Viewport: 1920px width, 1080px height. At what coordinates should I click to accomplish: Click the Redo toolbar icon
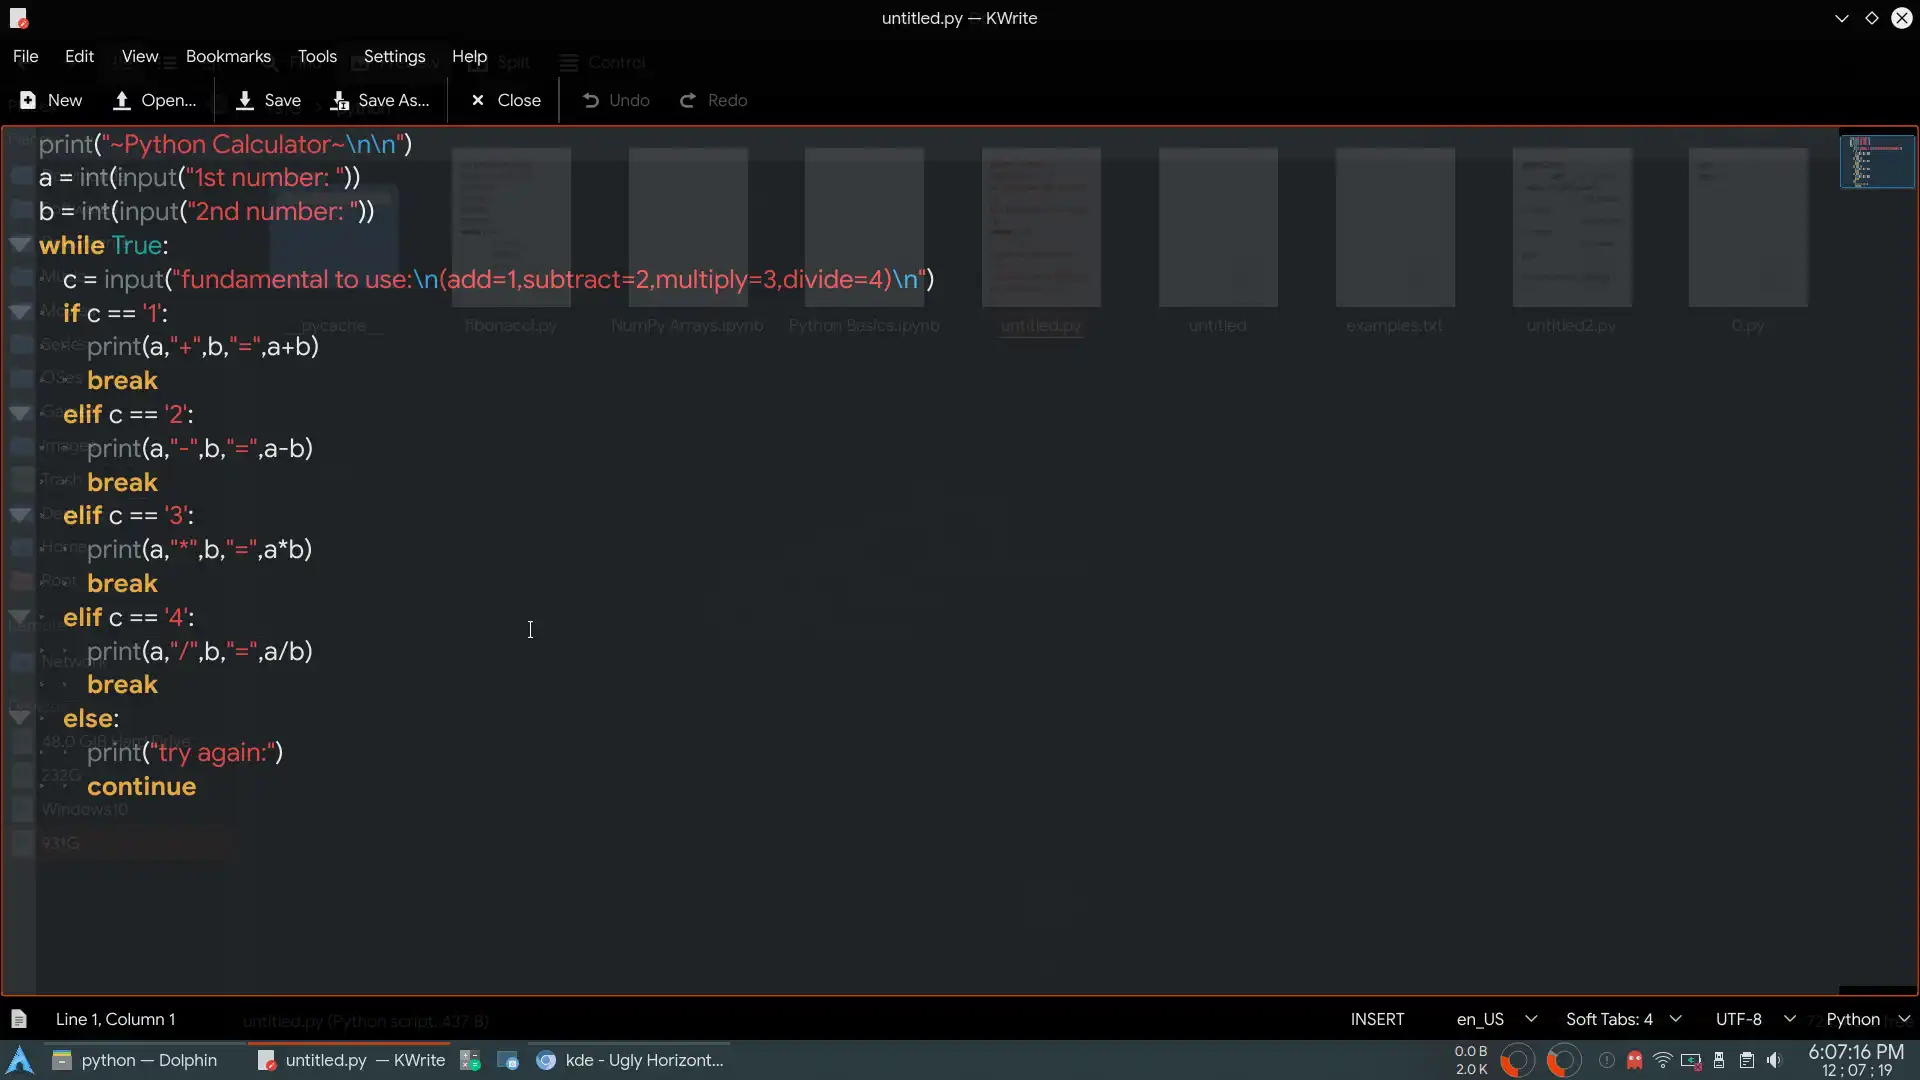[x=688, y=100]
